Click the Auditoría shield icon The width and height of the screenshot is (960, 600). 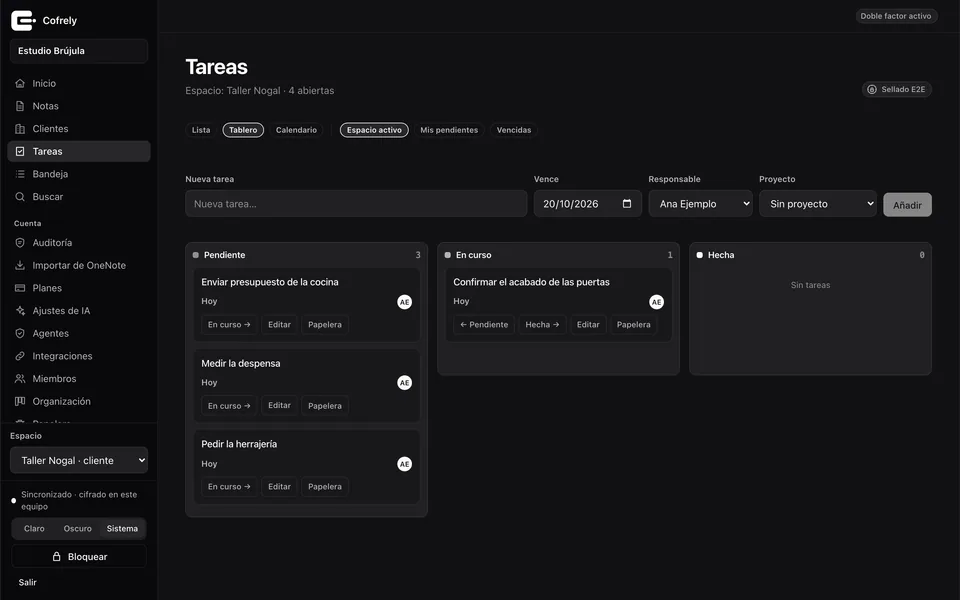pos(20,242)
